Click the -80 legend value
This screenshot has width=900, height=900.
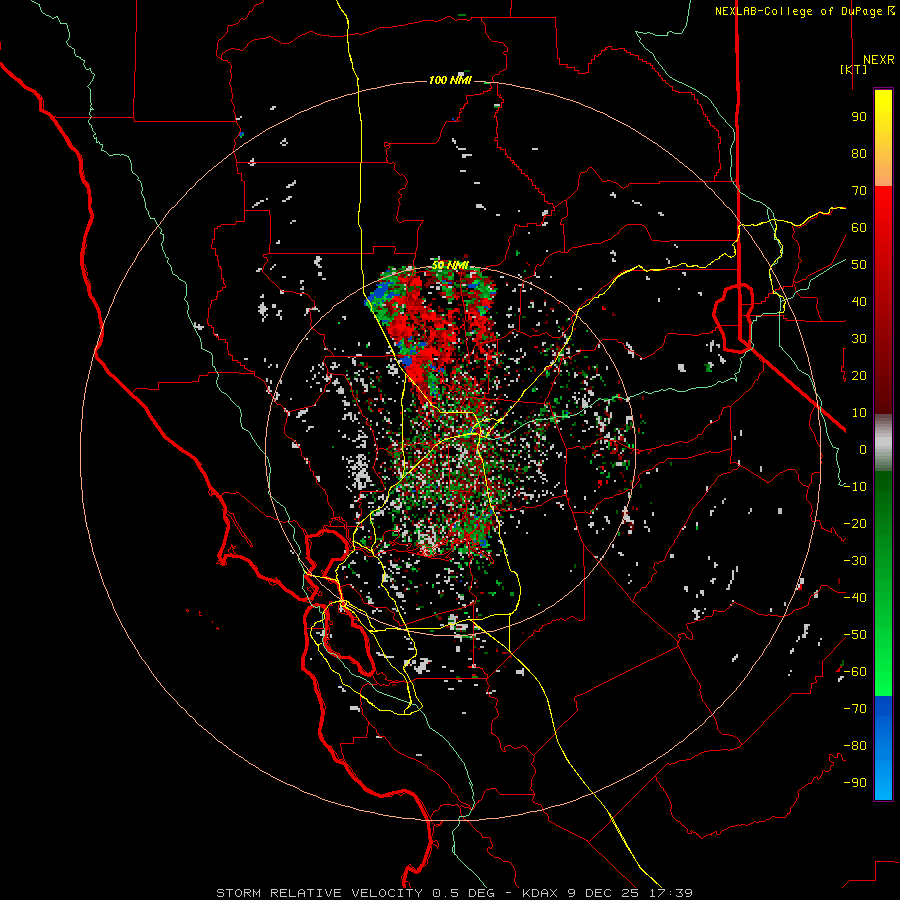point(855,746)
